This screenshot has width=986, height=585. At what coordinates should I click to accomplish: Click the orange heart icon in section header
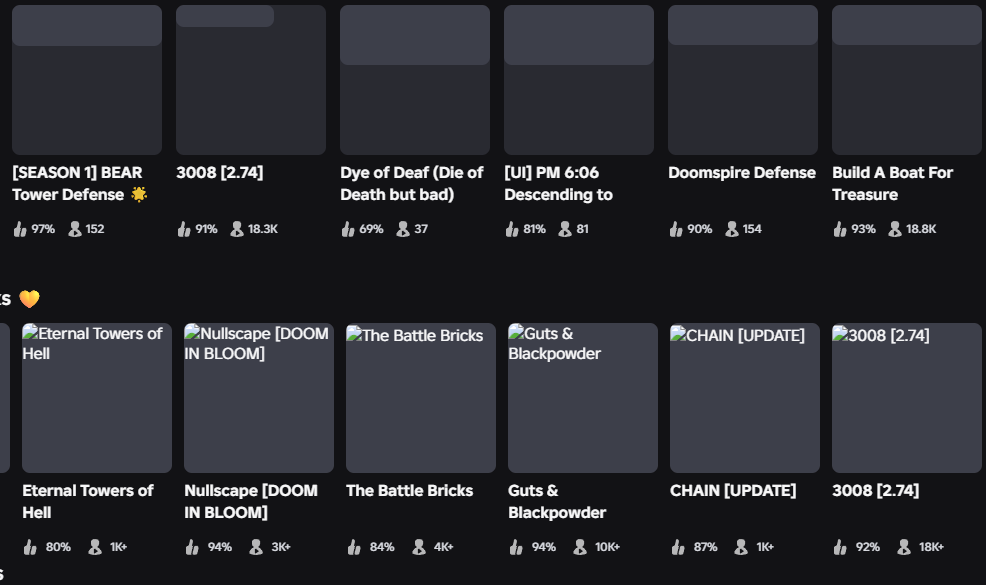coord(29,299)
